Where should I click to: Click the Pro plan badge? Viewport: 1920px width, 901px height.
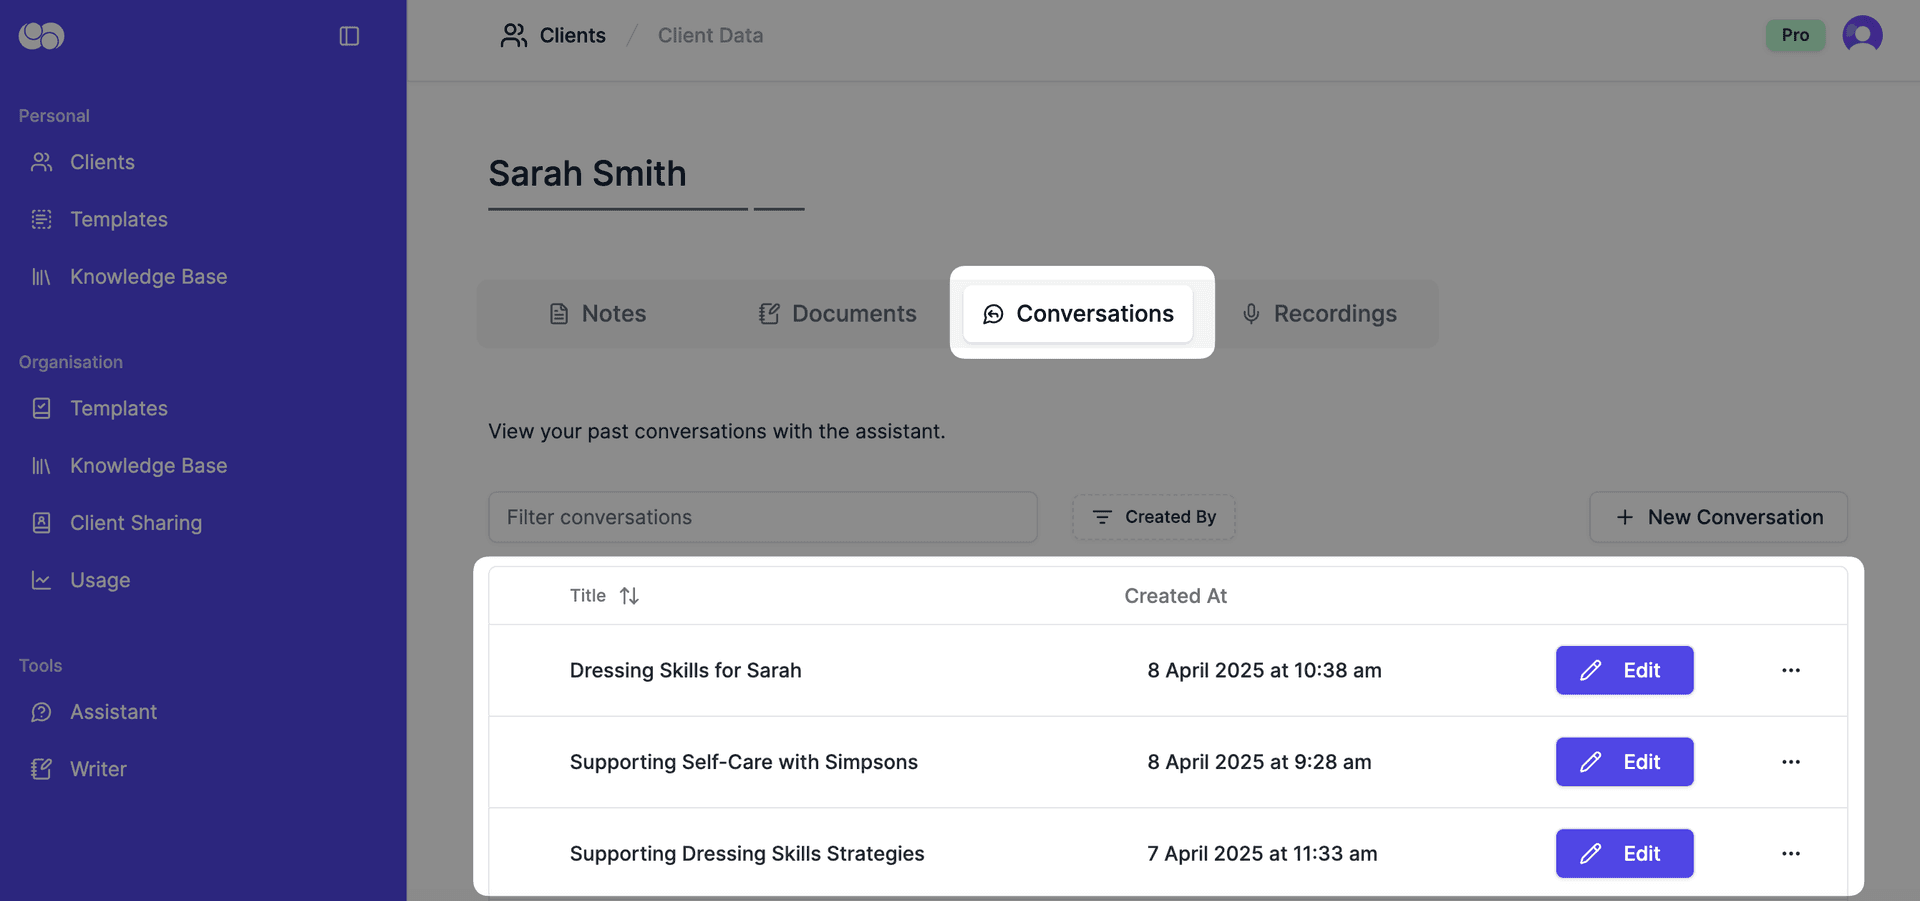coord(1794,35)
